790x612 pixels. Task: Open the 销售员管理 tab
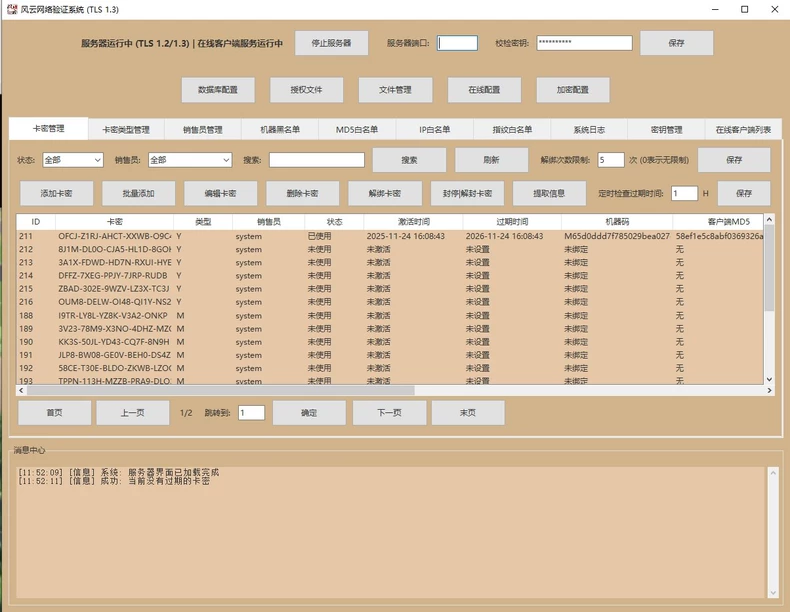coord(203,129)
